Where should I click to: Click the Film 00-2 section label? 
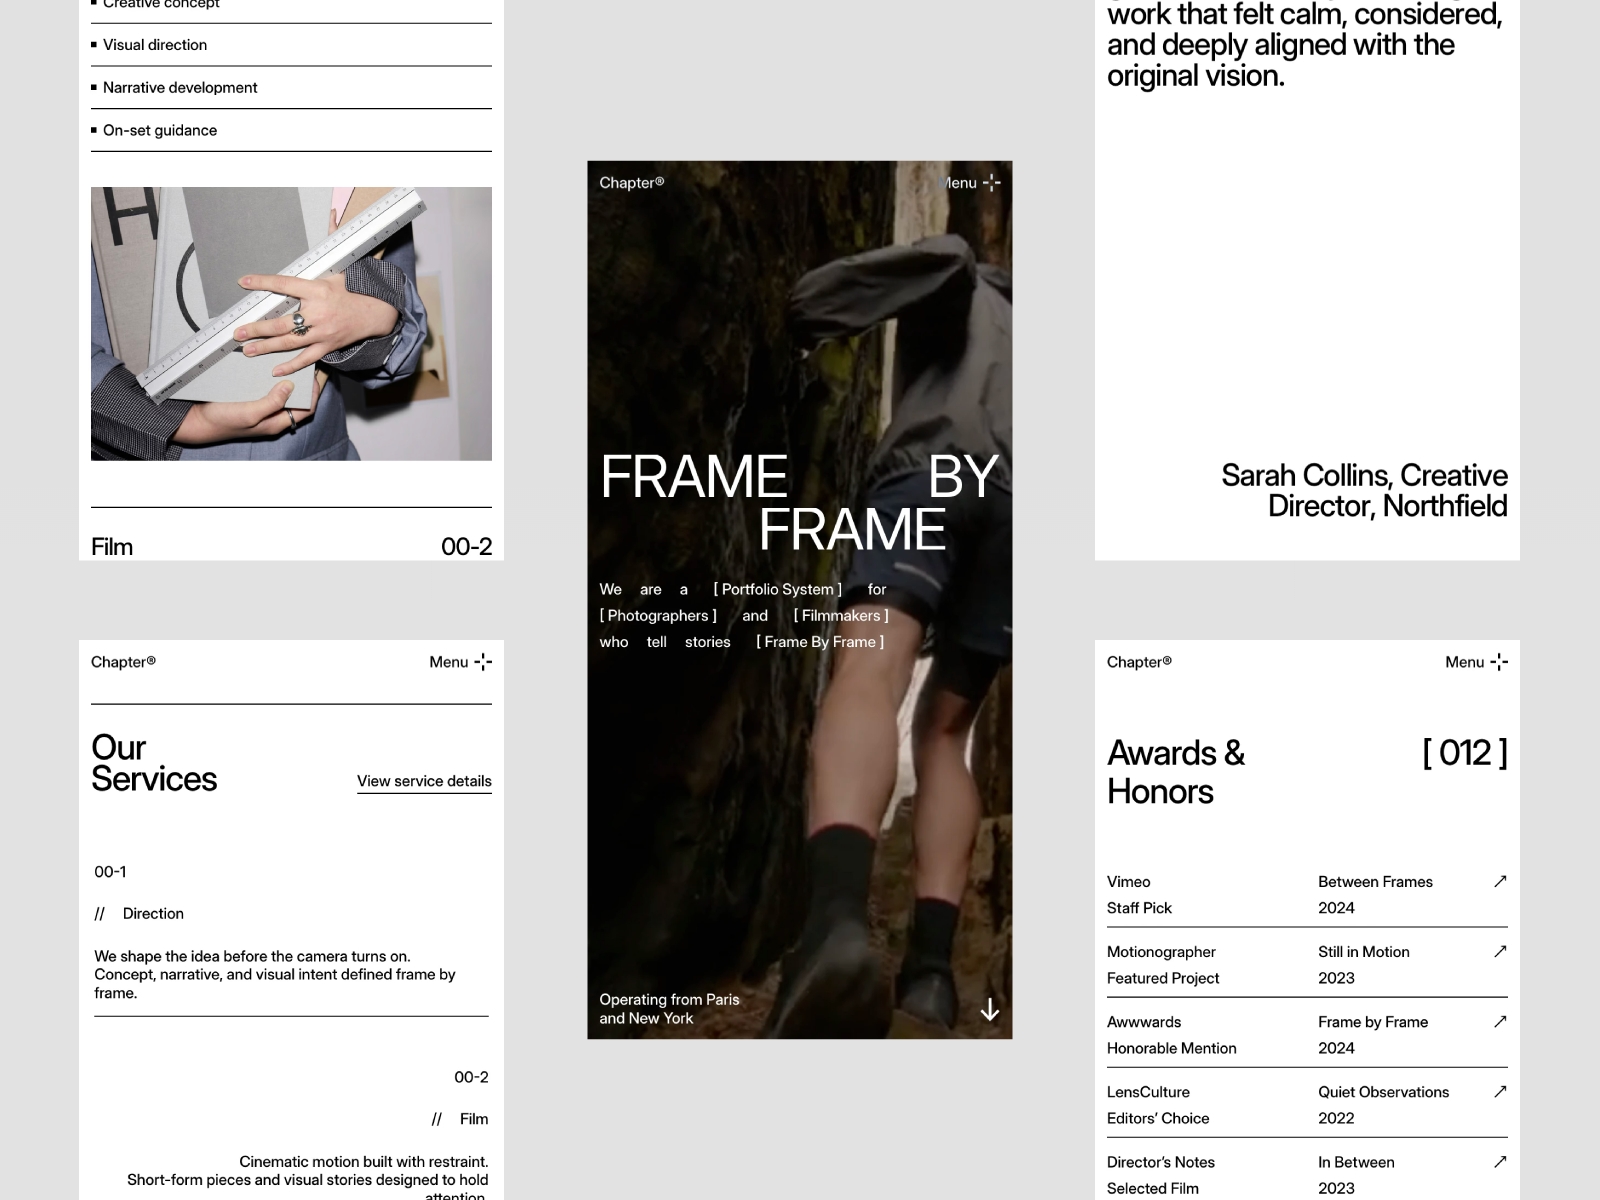[111, 546]
